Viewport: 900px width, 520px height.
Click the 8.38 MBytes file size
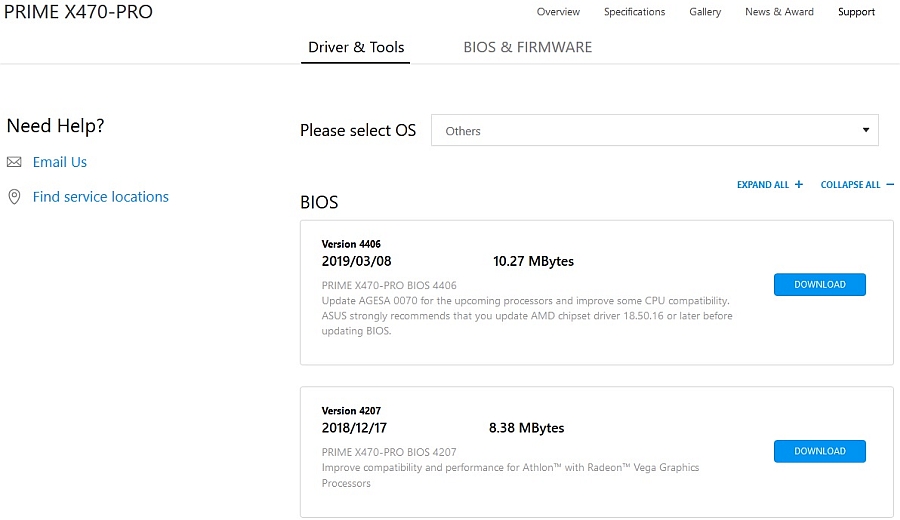click(526, 428)
